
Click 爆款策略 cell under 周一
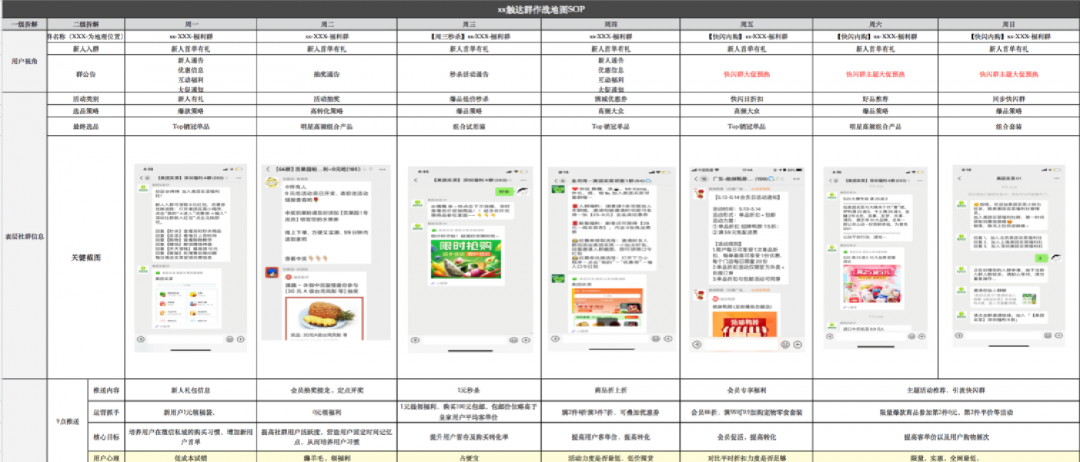pos(190,111)
